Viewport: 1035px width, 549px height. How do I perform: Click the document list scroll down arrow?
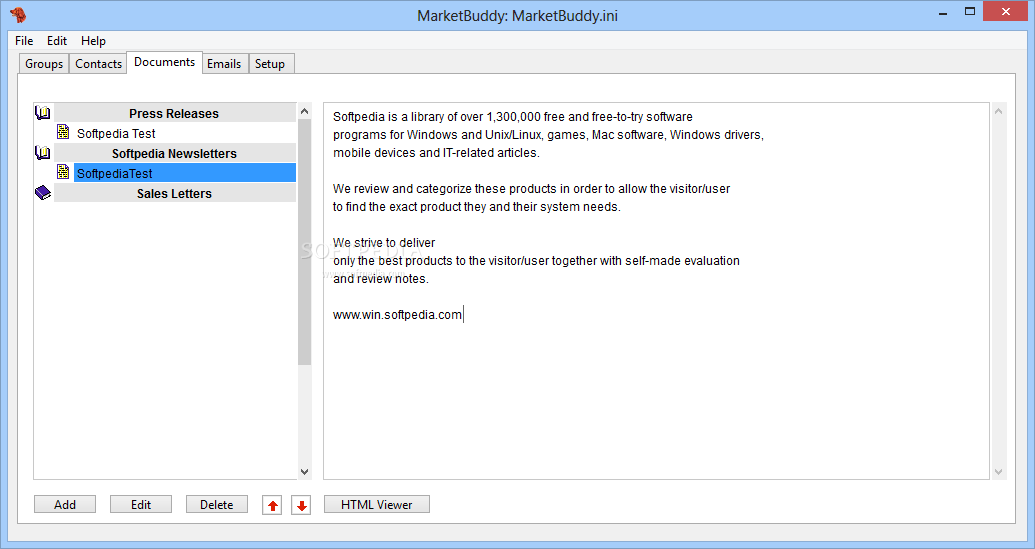304,471
